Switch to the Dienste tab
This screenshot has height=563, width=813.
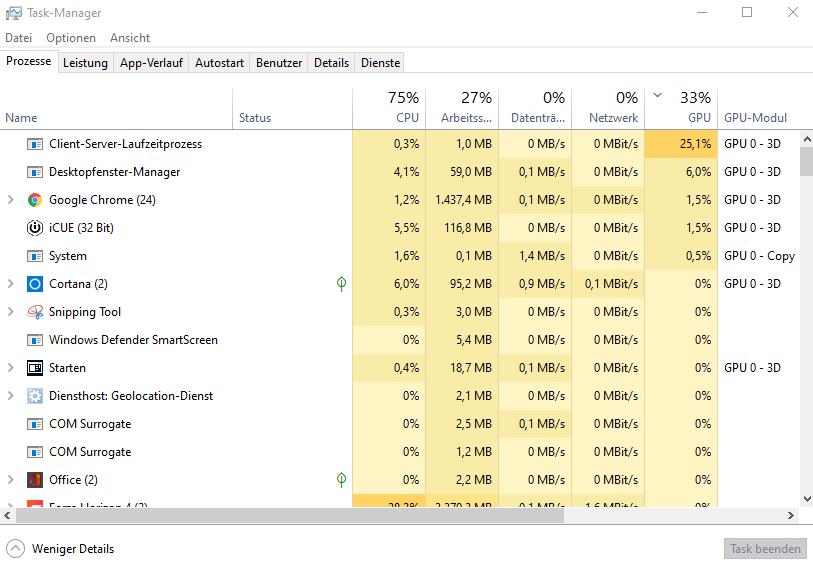[x=381, y=63]
